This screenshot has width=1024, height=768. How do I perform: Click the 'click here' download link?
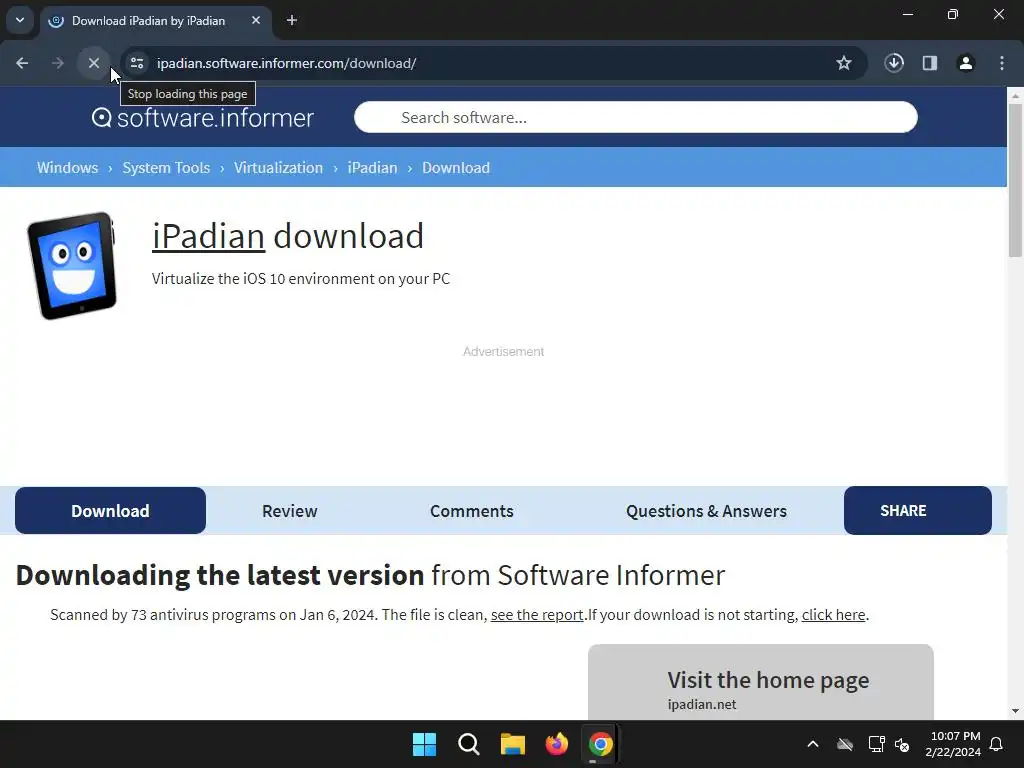[833, 615]
